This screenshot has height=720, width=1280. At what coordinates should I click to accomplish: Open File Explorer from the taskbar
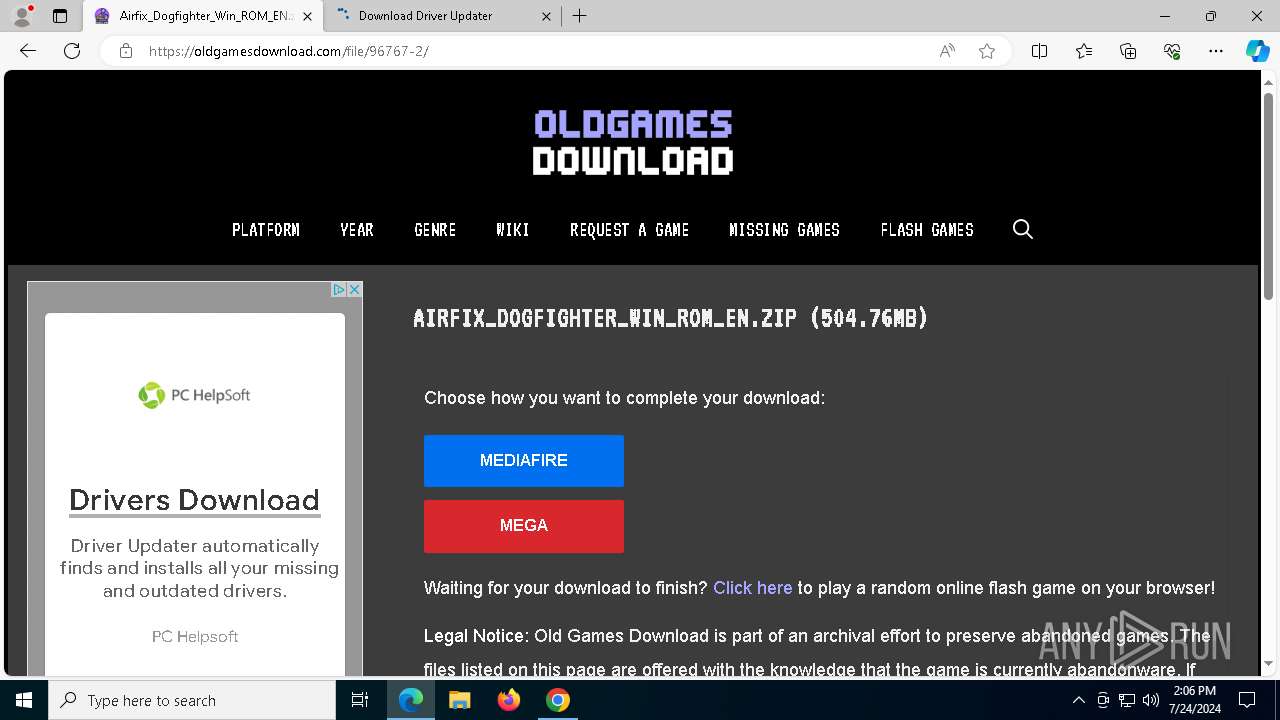point(460,700)
